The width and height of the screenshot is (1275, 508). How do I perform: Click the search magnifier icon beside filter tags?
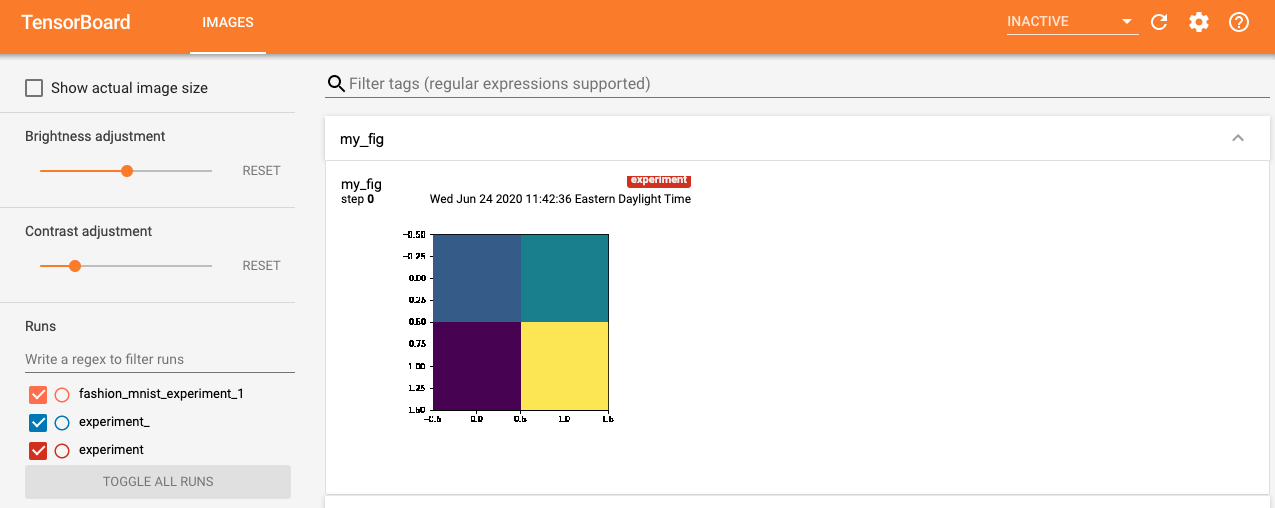[x=336, y=84]
